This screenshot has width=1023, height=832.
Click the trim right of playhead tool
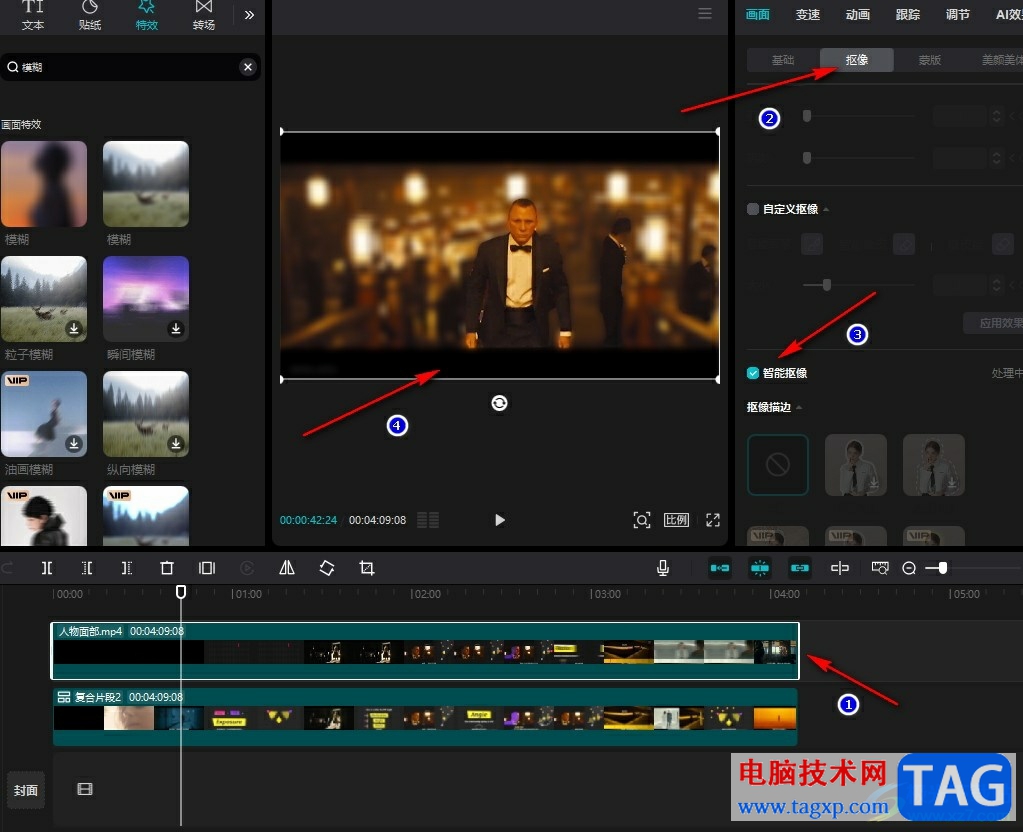pos(127,568)
